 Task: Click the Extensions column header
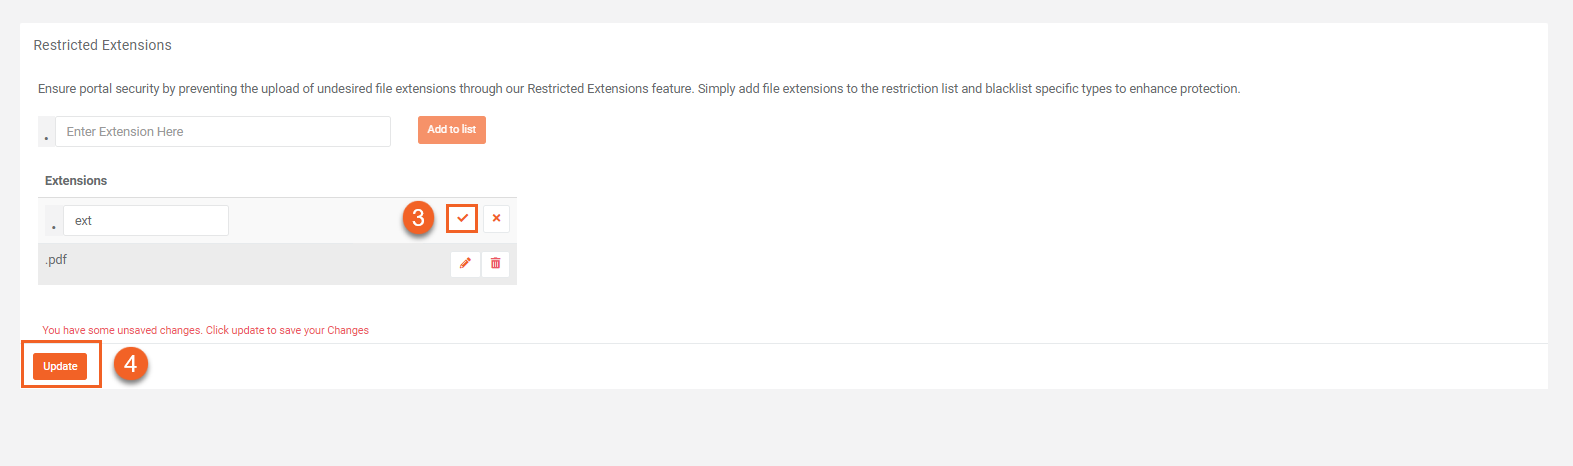(76, 181)
